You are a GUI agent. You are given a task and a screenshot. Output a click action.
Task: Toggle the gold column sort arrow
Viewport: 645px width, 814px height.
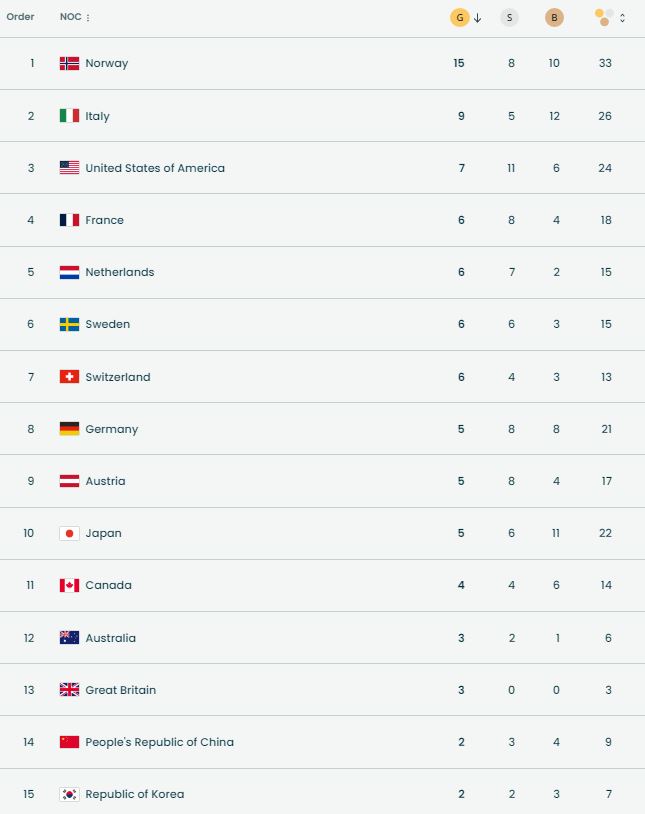click(x=478, y=18)
